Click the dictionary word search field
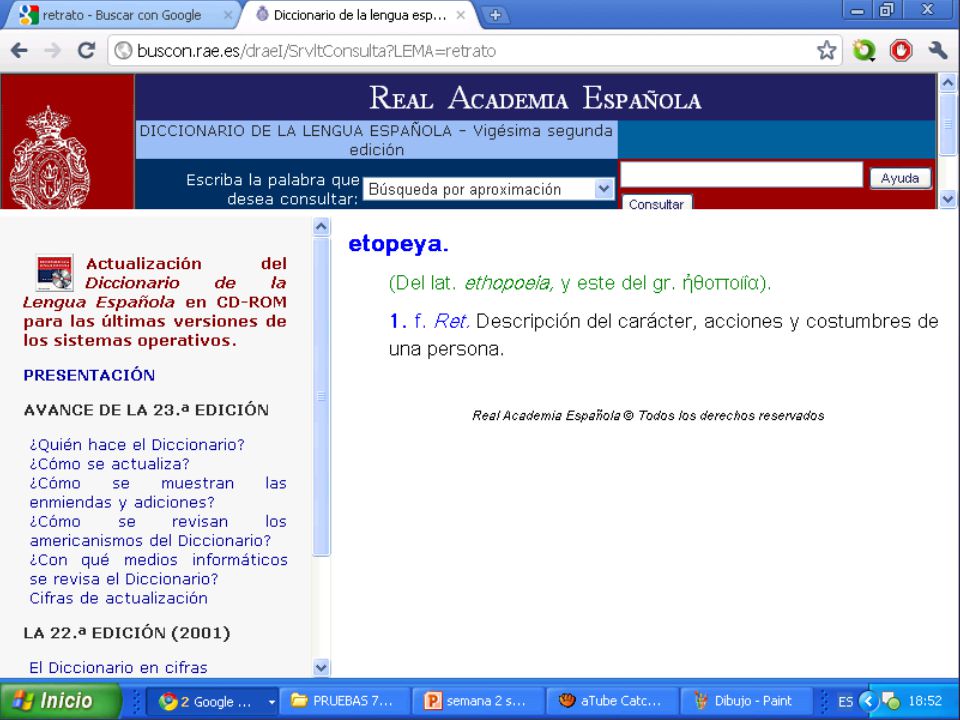 pos(741,174)
